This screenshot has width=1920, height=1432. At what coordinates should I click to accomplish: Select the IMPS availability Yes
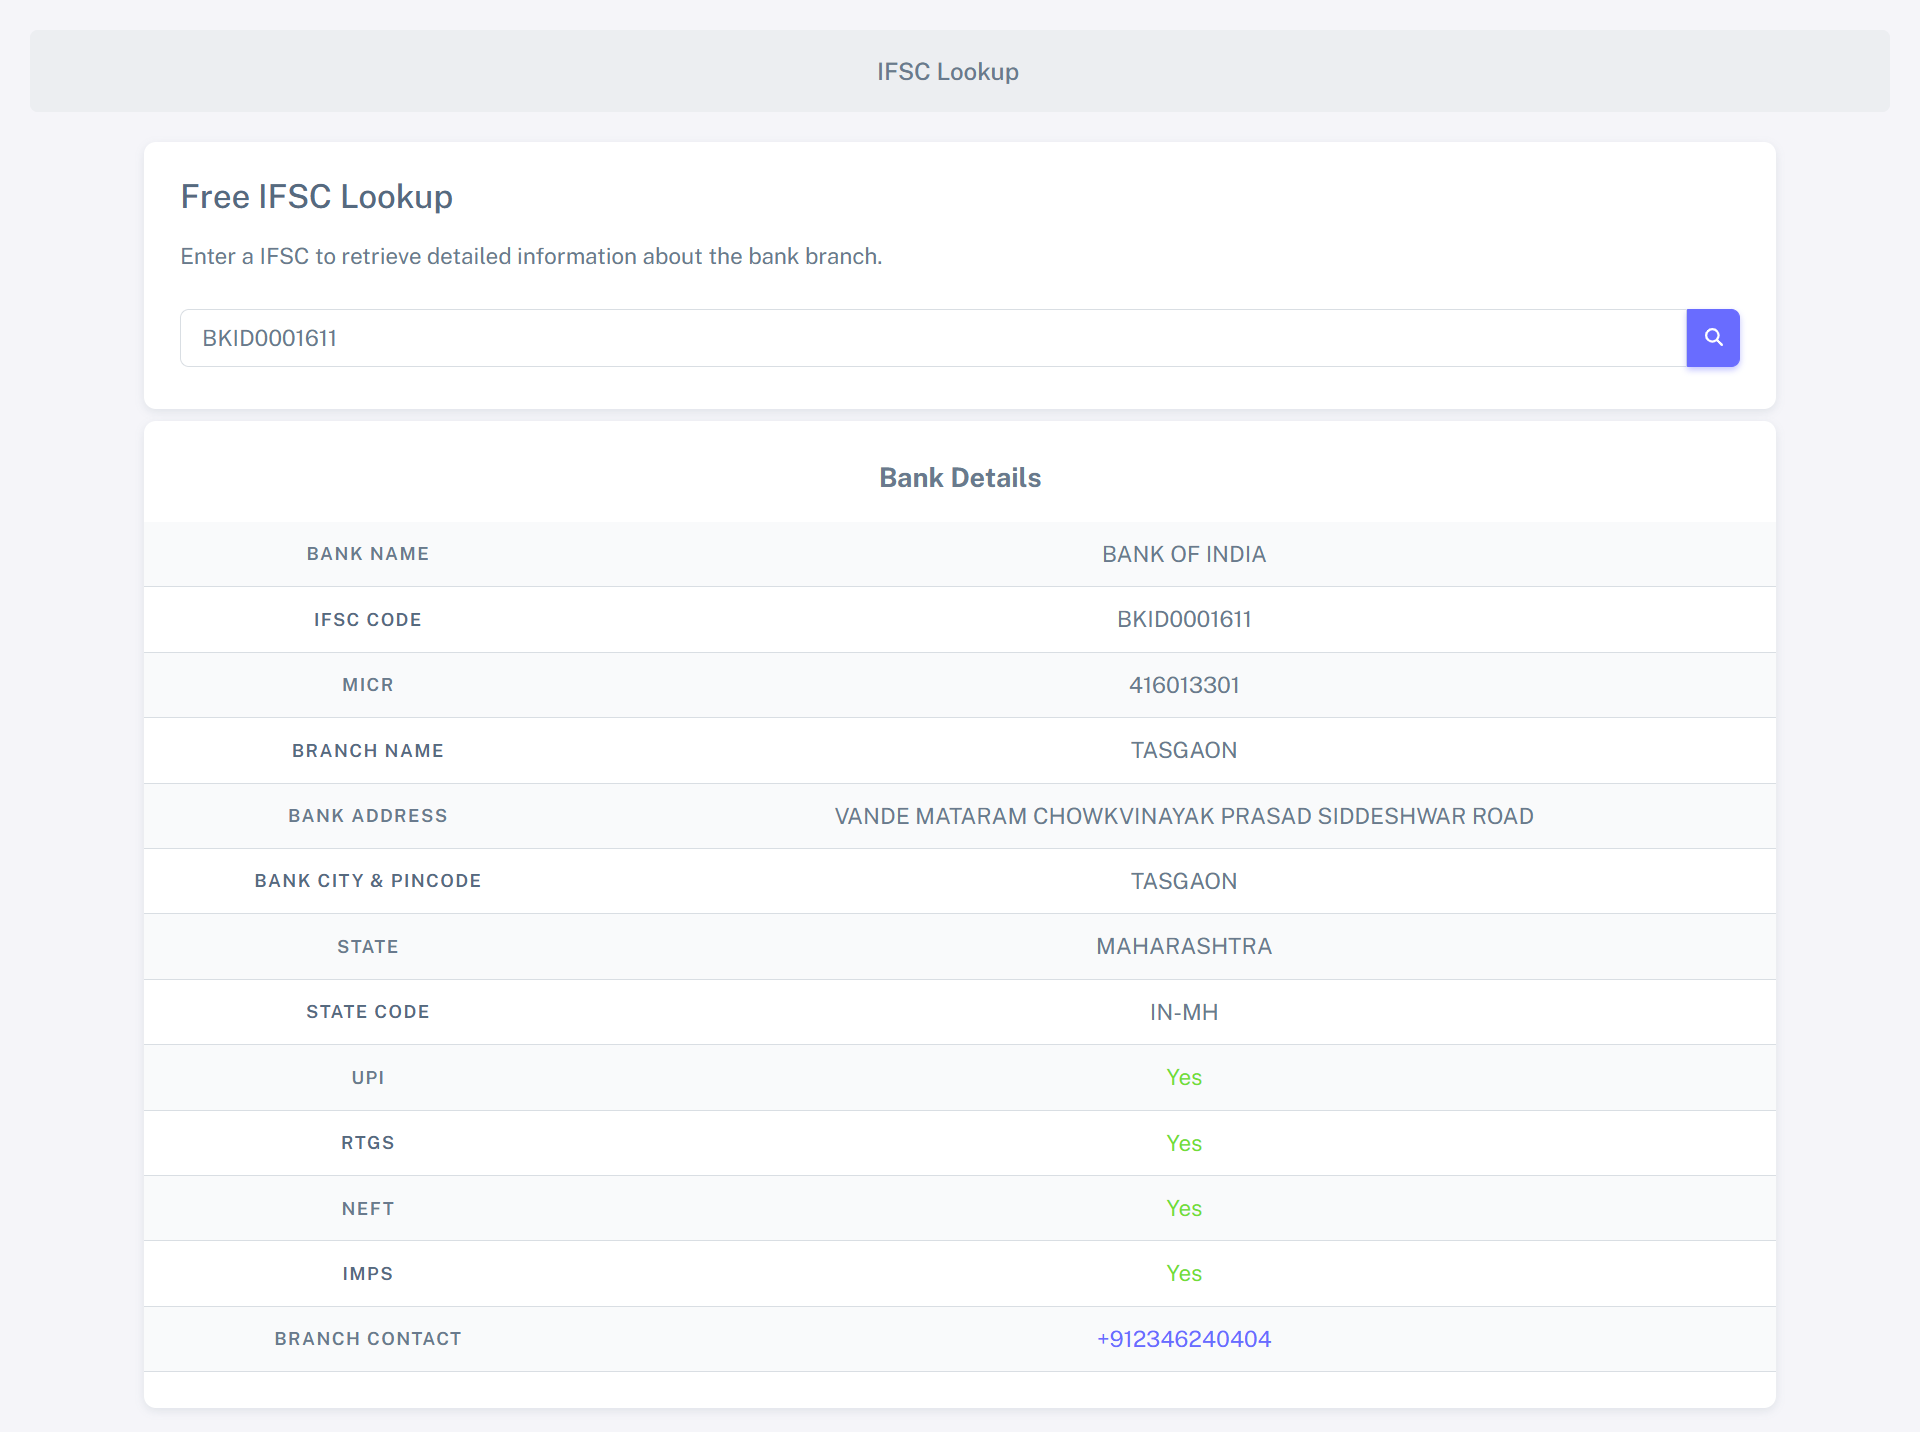pos(1184,1274)
